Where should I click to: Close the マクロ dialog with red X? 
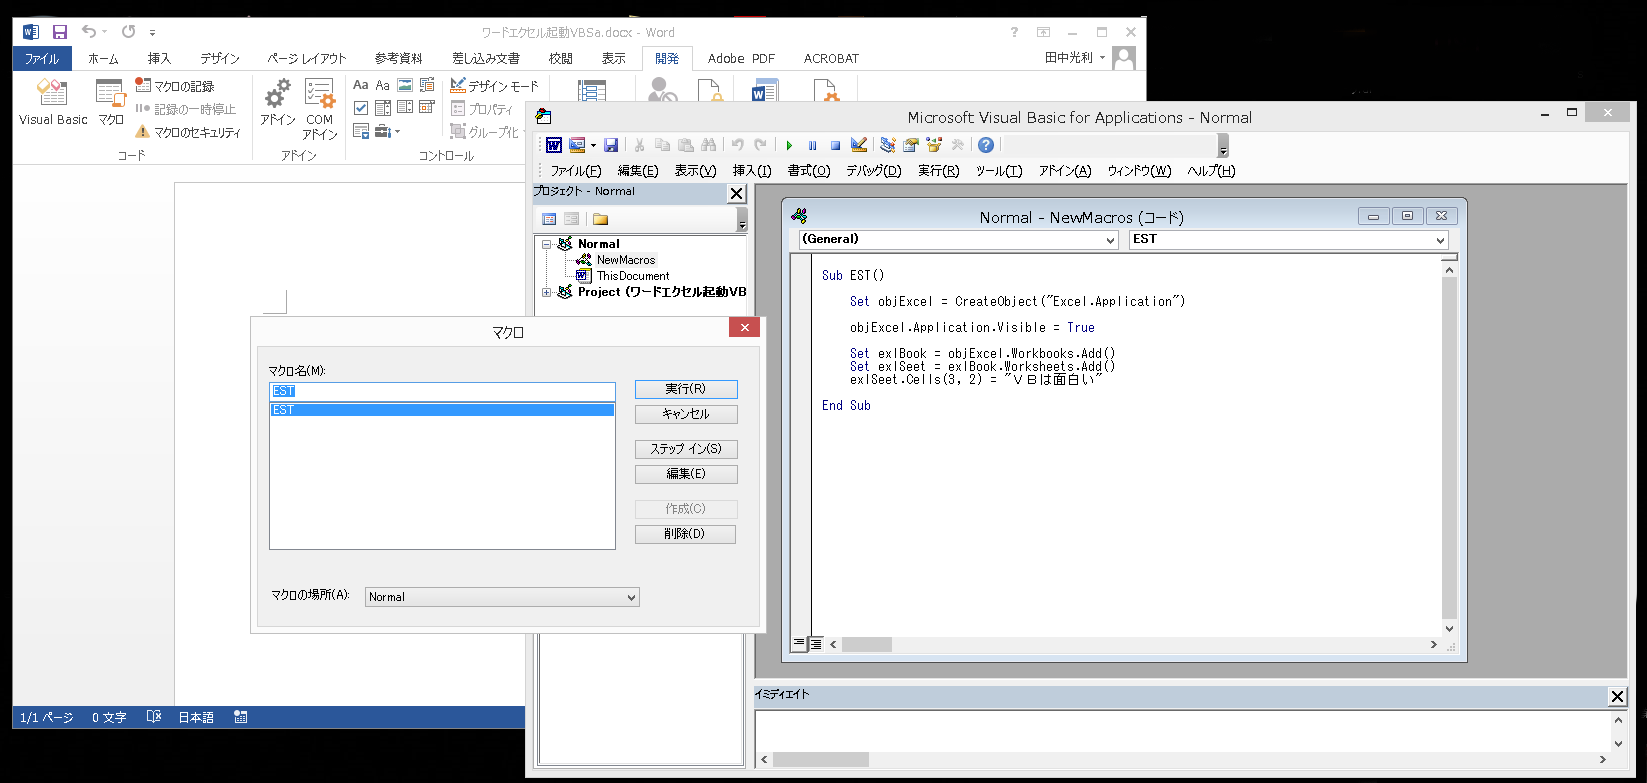[x=744, y=328]
